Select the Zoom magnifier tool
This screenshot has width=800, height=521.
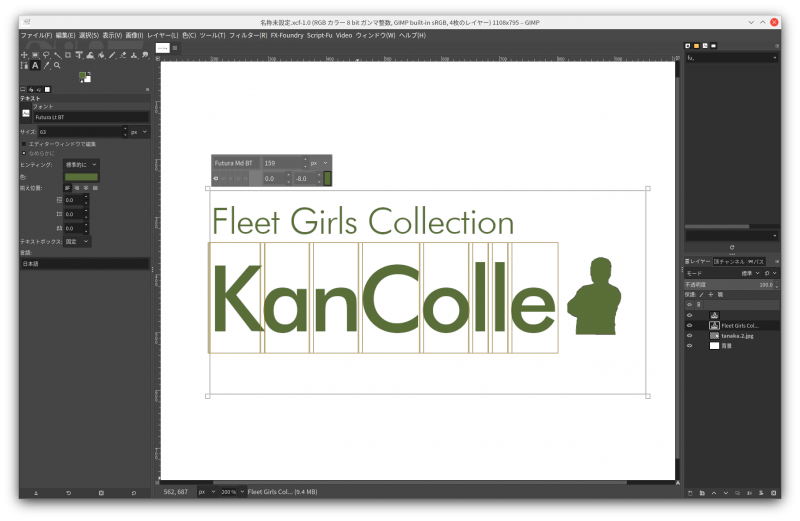(x=57, y=65)
